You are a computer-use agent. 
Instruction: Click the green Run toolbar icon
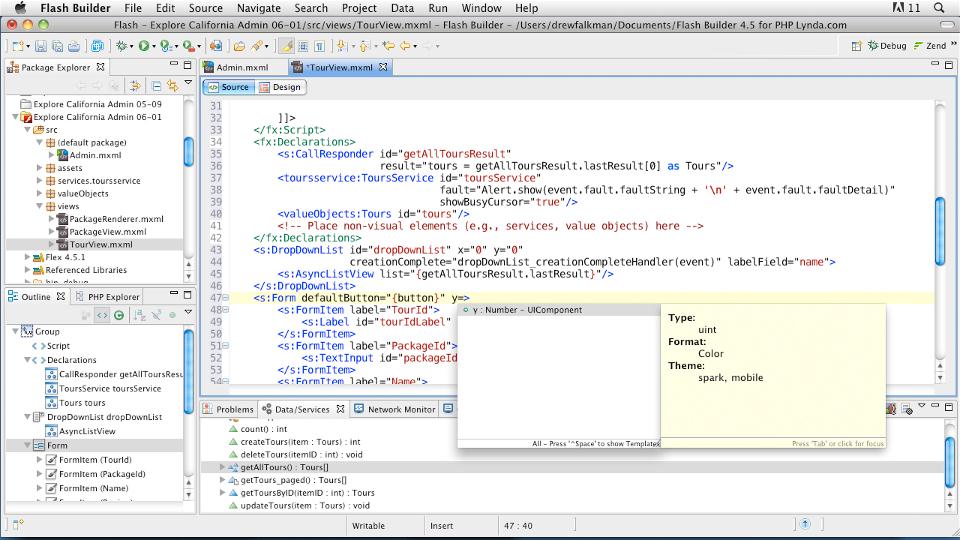pos(144,46)
